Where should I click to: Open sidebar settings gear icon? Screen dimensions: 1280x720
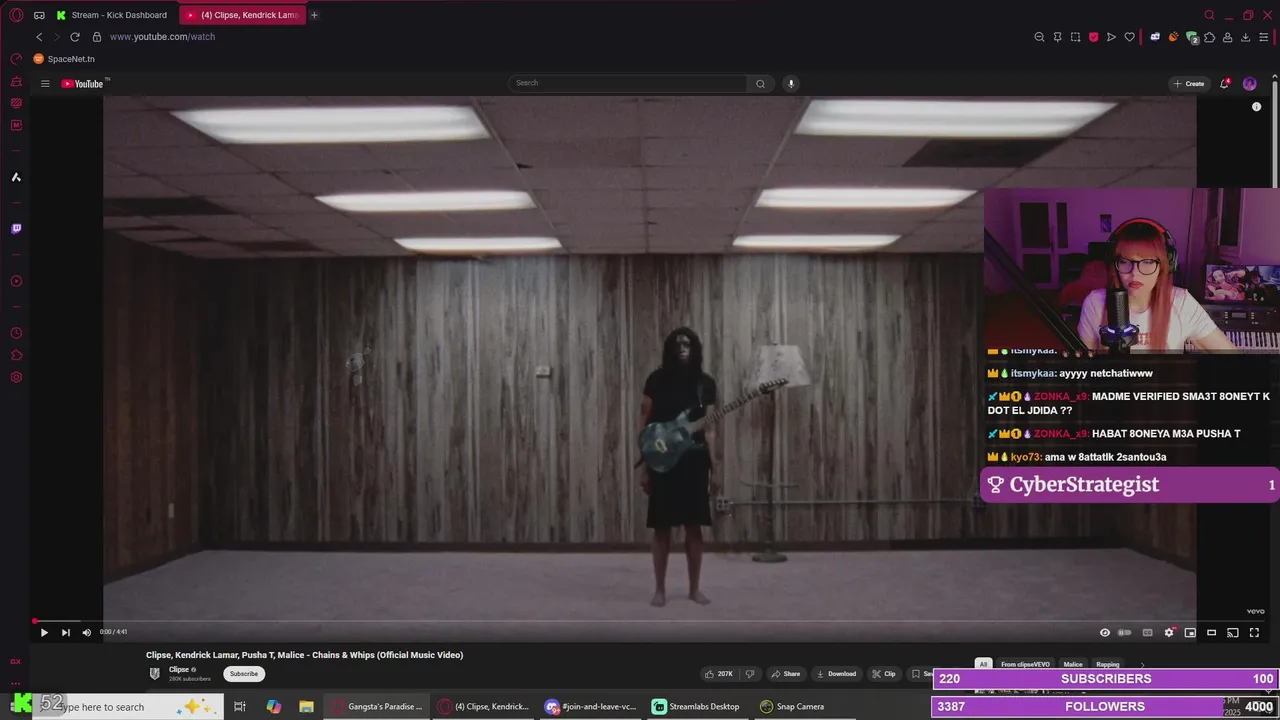pyautogui.click(x=16, y=377)
